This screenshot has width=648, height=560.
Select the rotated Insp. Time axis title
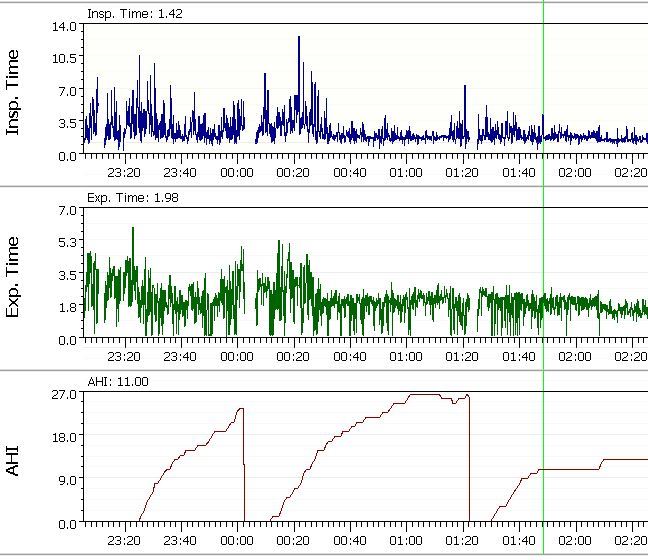[x=13, y=90]
